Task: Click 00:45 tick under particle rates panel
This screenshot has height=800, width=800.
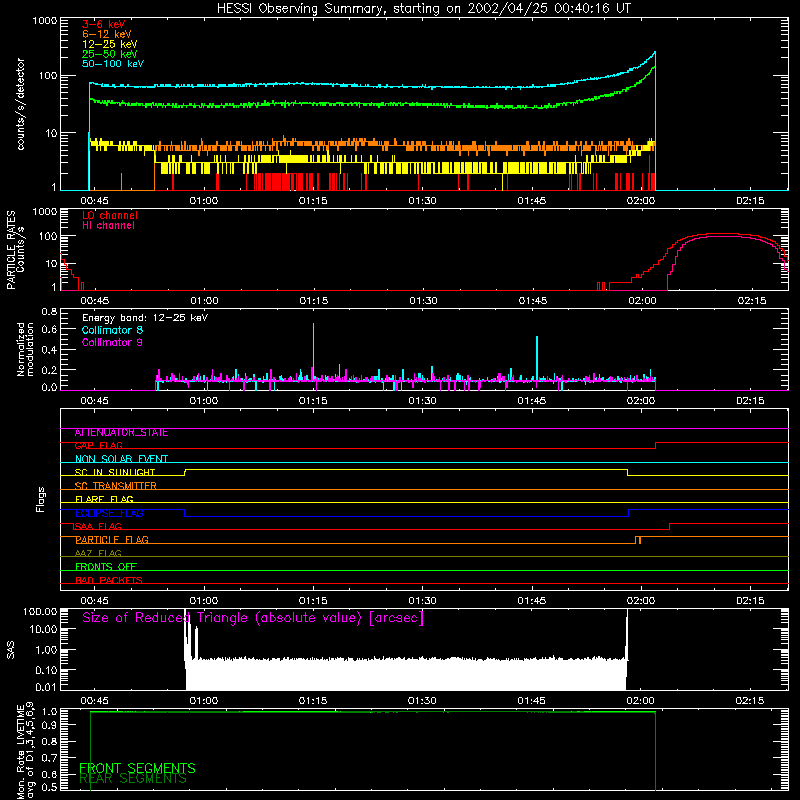Action: (94, 301)
